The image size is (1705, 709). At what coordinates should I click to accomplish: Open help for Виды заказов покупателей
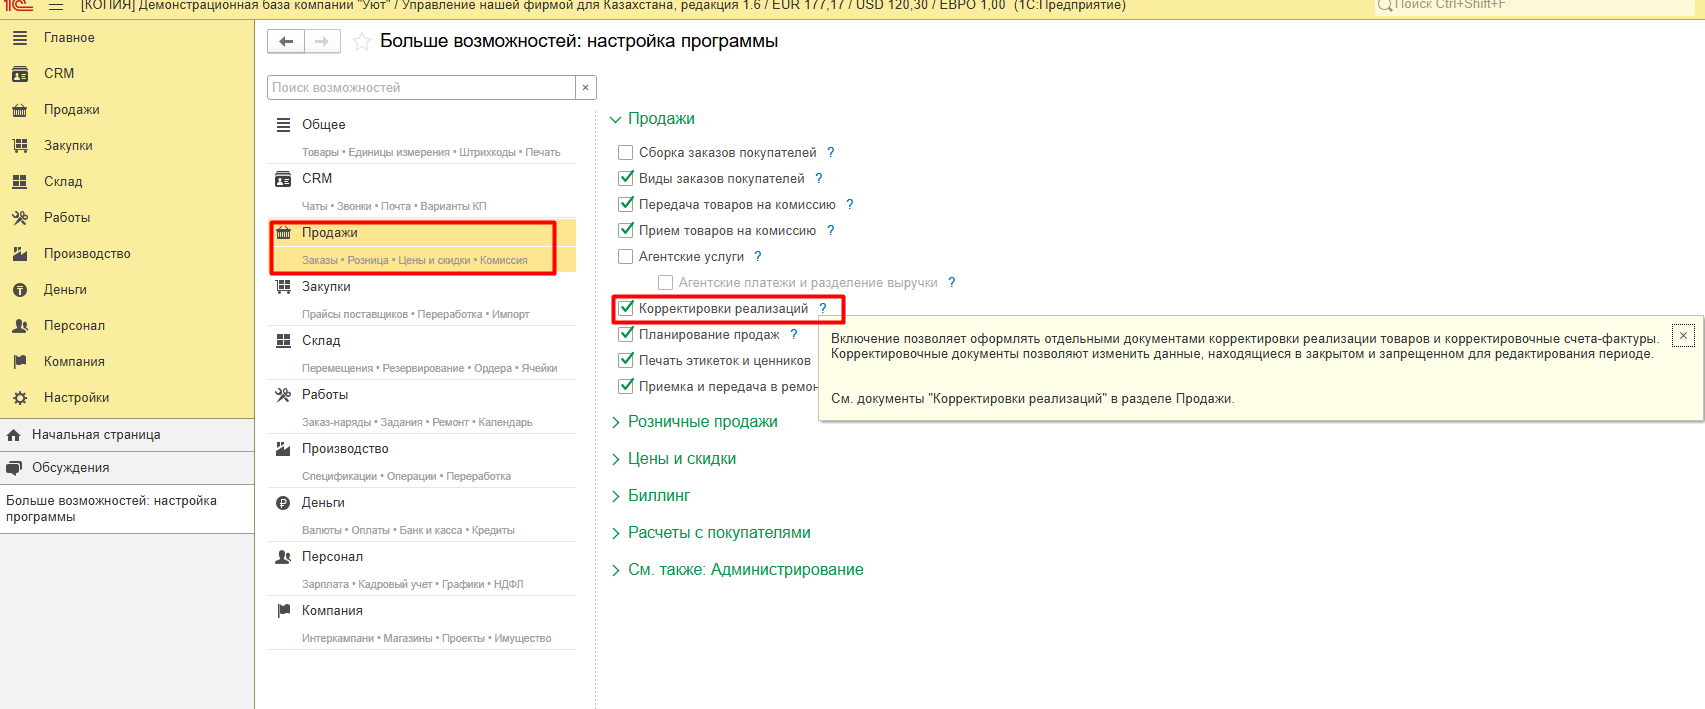tap(818, 179)
